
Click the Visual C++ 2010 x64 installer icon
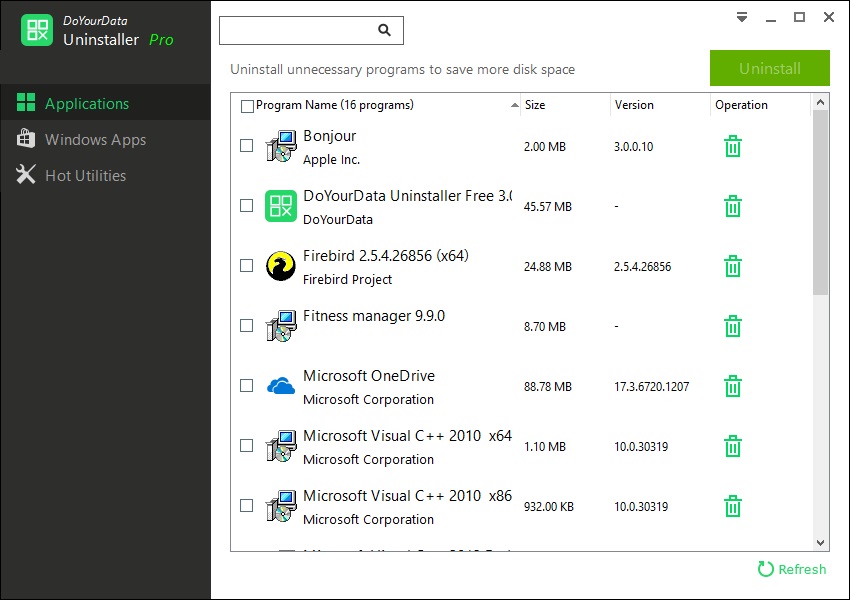[x=281, y=446]
